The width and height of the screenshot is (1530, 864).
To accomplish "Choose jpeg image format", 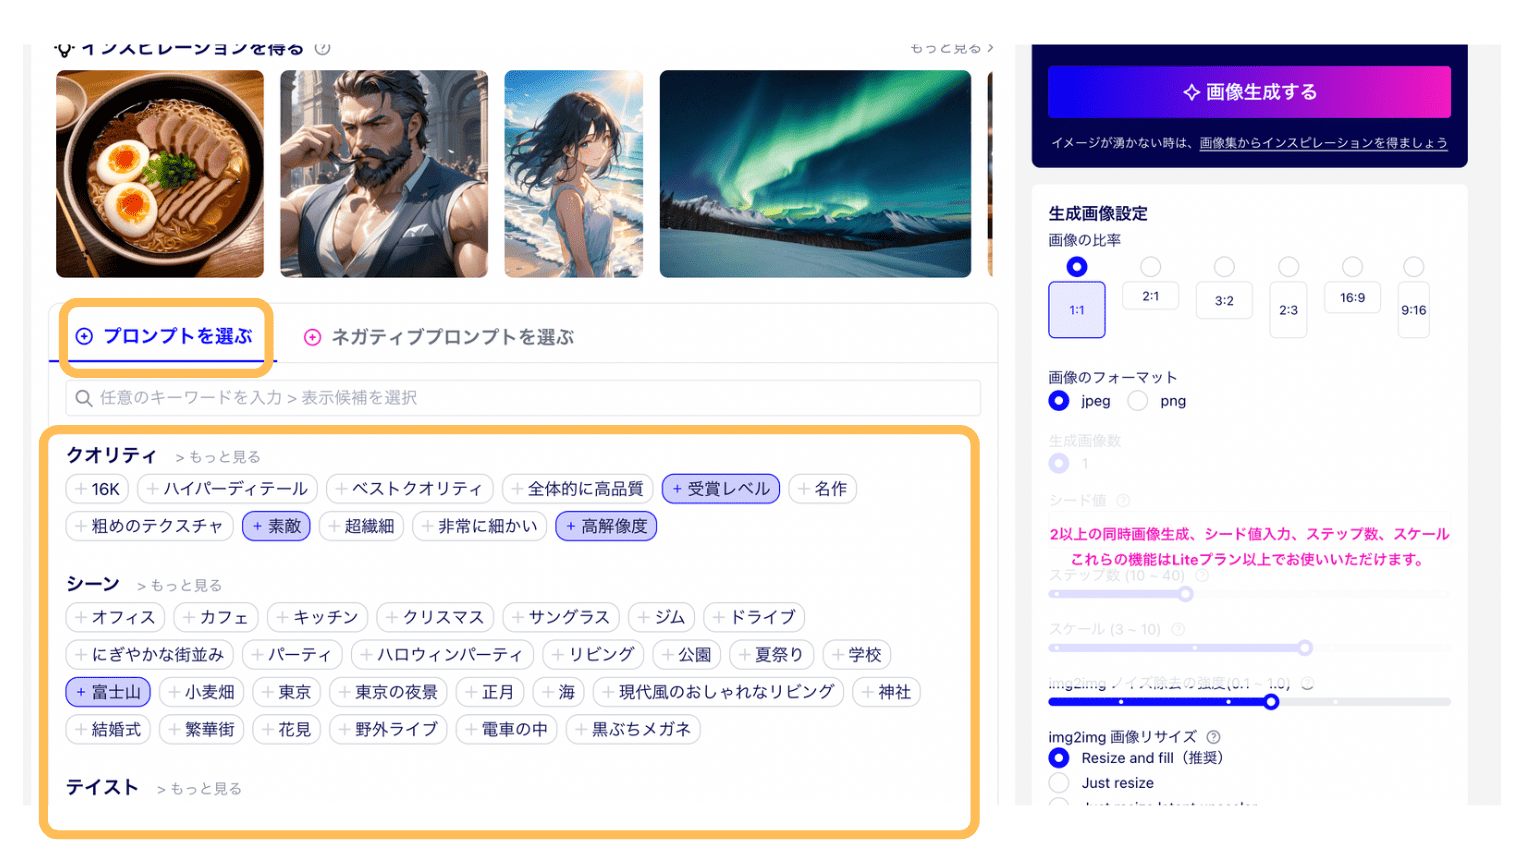I will pyautogui.click(x=1059, y=401).
